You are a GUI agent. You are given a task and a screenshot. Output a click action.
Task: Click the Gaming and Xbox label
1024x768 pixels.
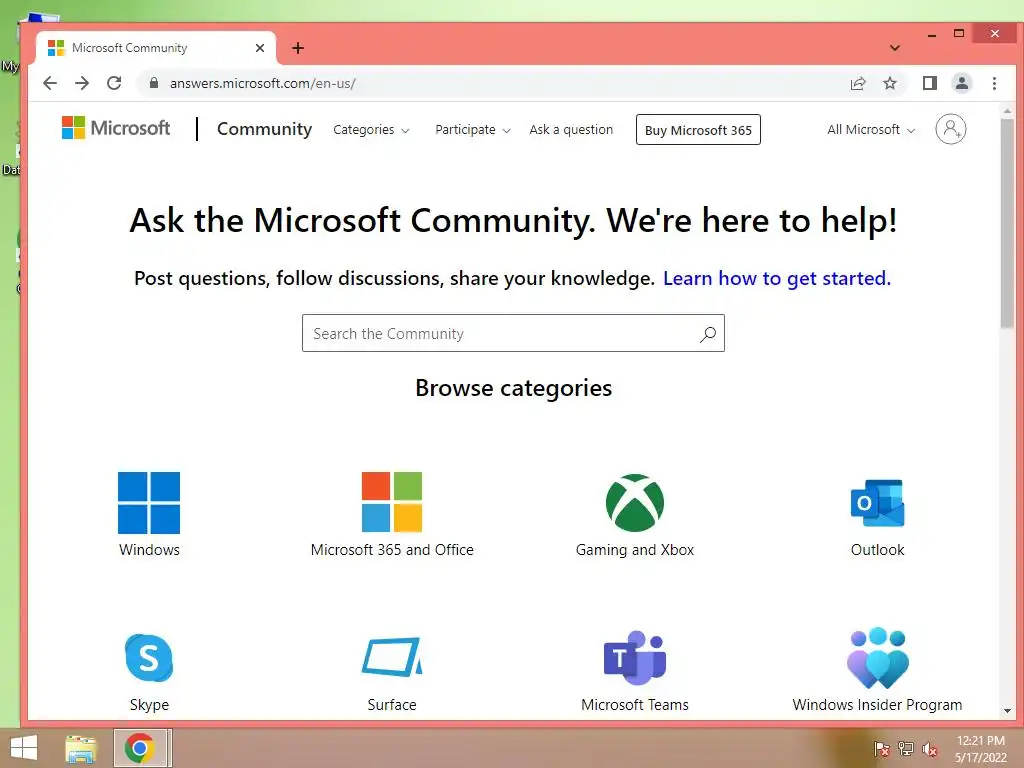pos(635,550)
